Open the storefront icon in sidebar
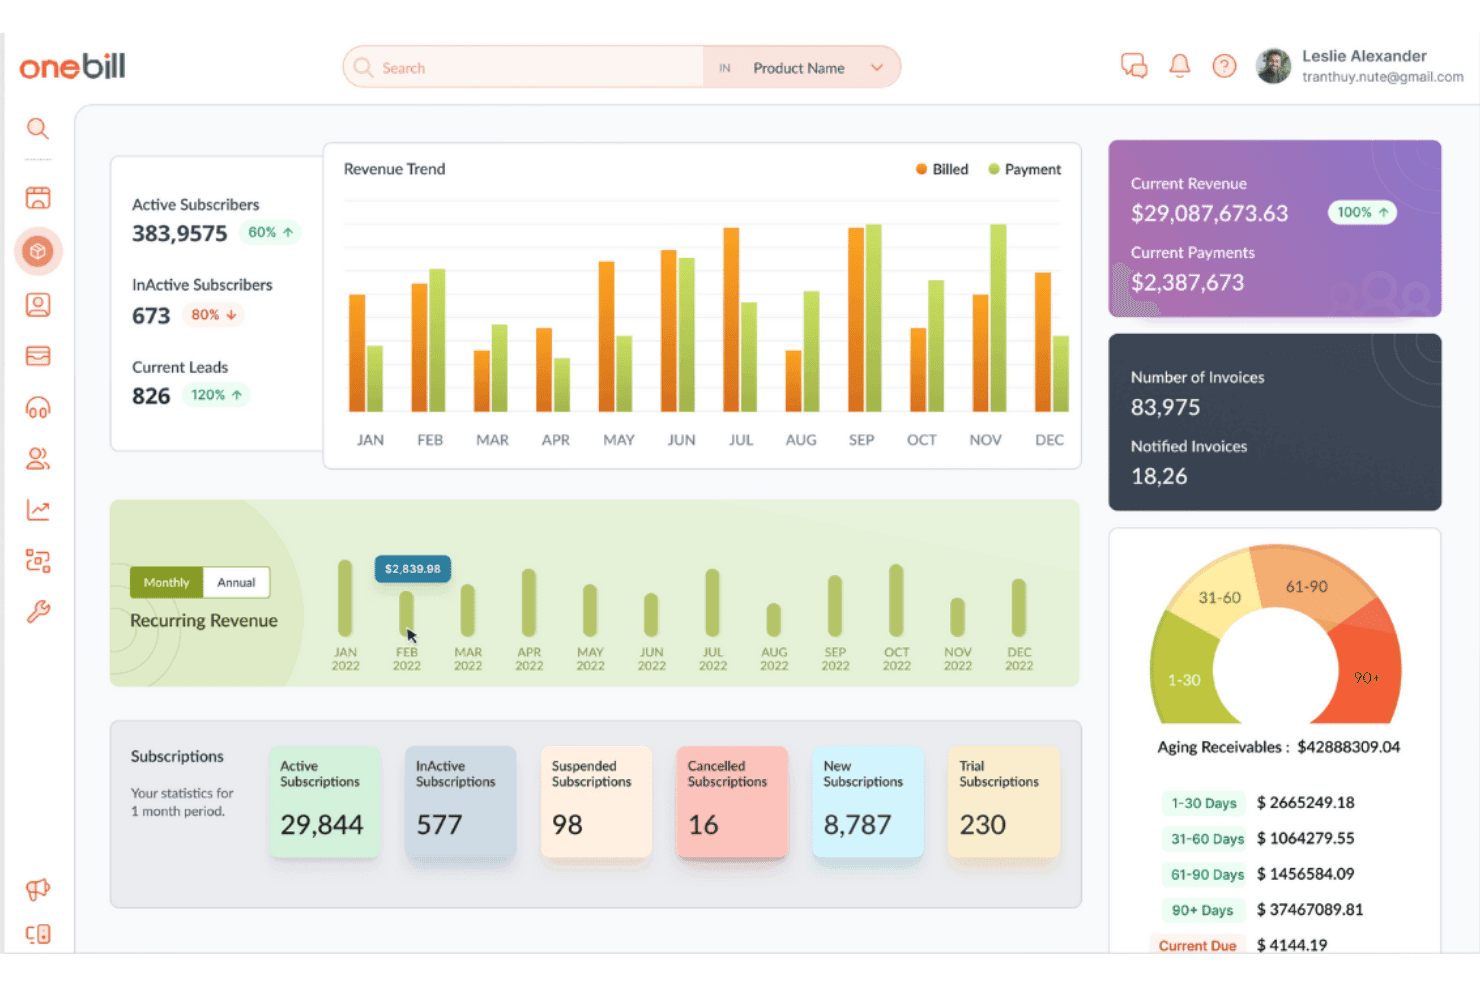Viewport: 1480px width, 987px height. (x=38, y=198)
